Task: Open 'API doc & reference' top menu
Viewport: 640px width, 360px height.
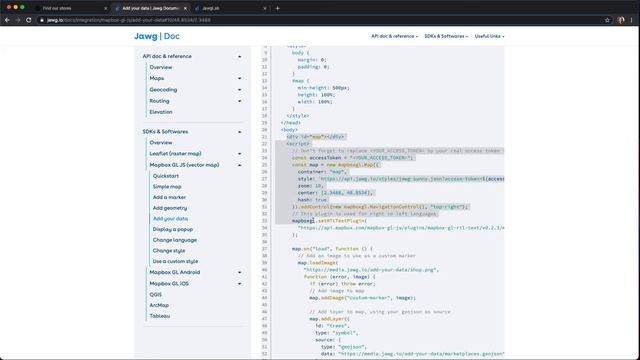Action: [394, 36]
